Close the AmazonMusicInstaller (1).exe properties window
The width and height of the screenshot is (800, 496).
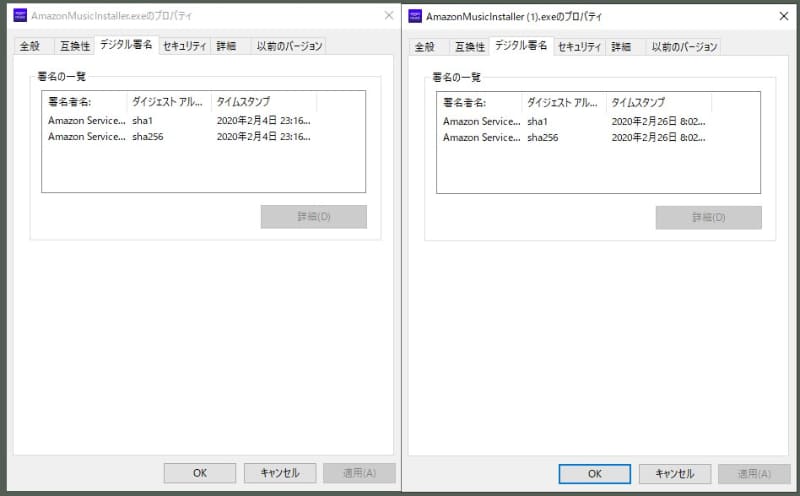(784, 16)
